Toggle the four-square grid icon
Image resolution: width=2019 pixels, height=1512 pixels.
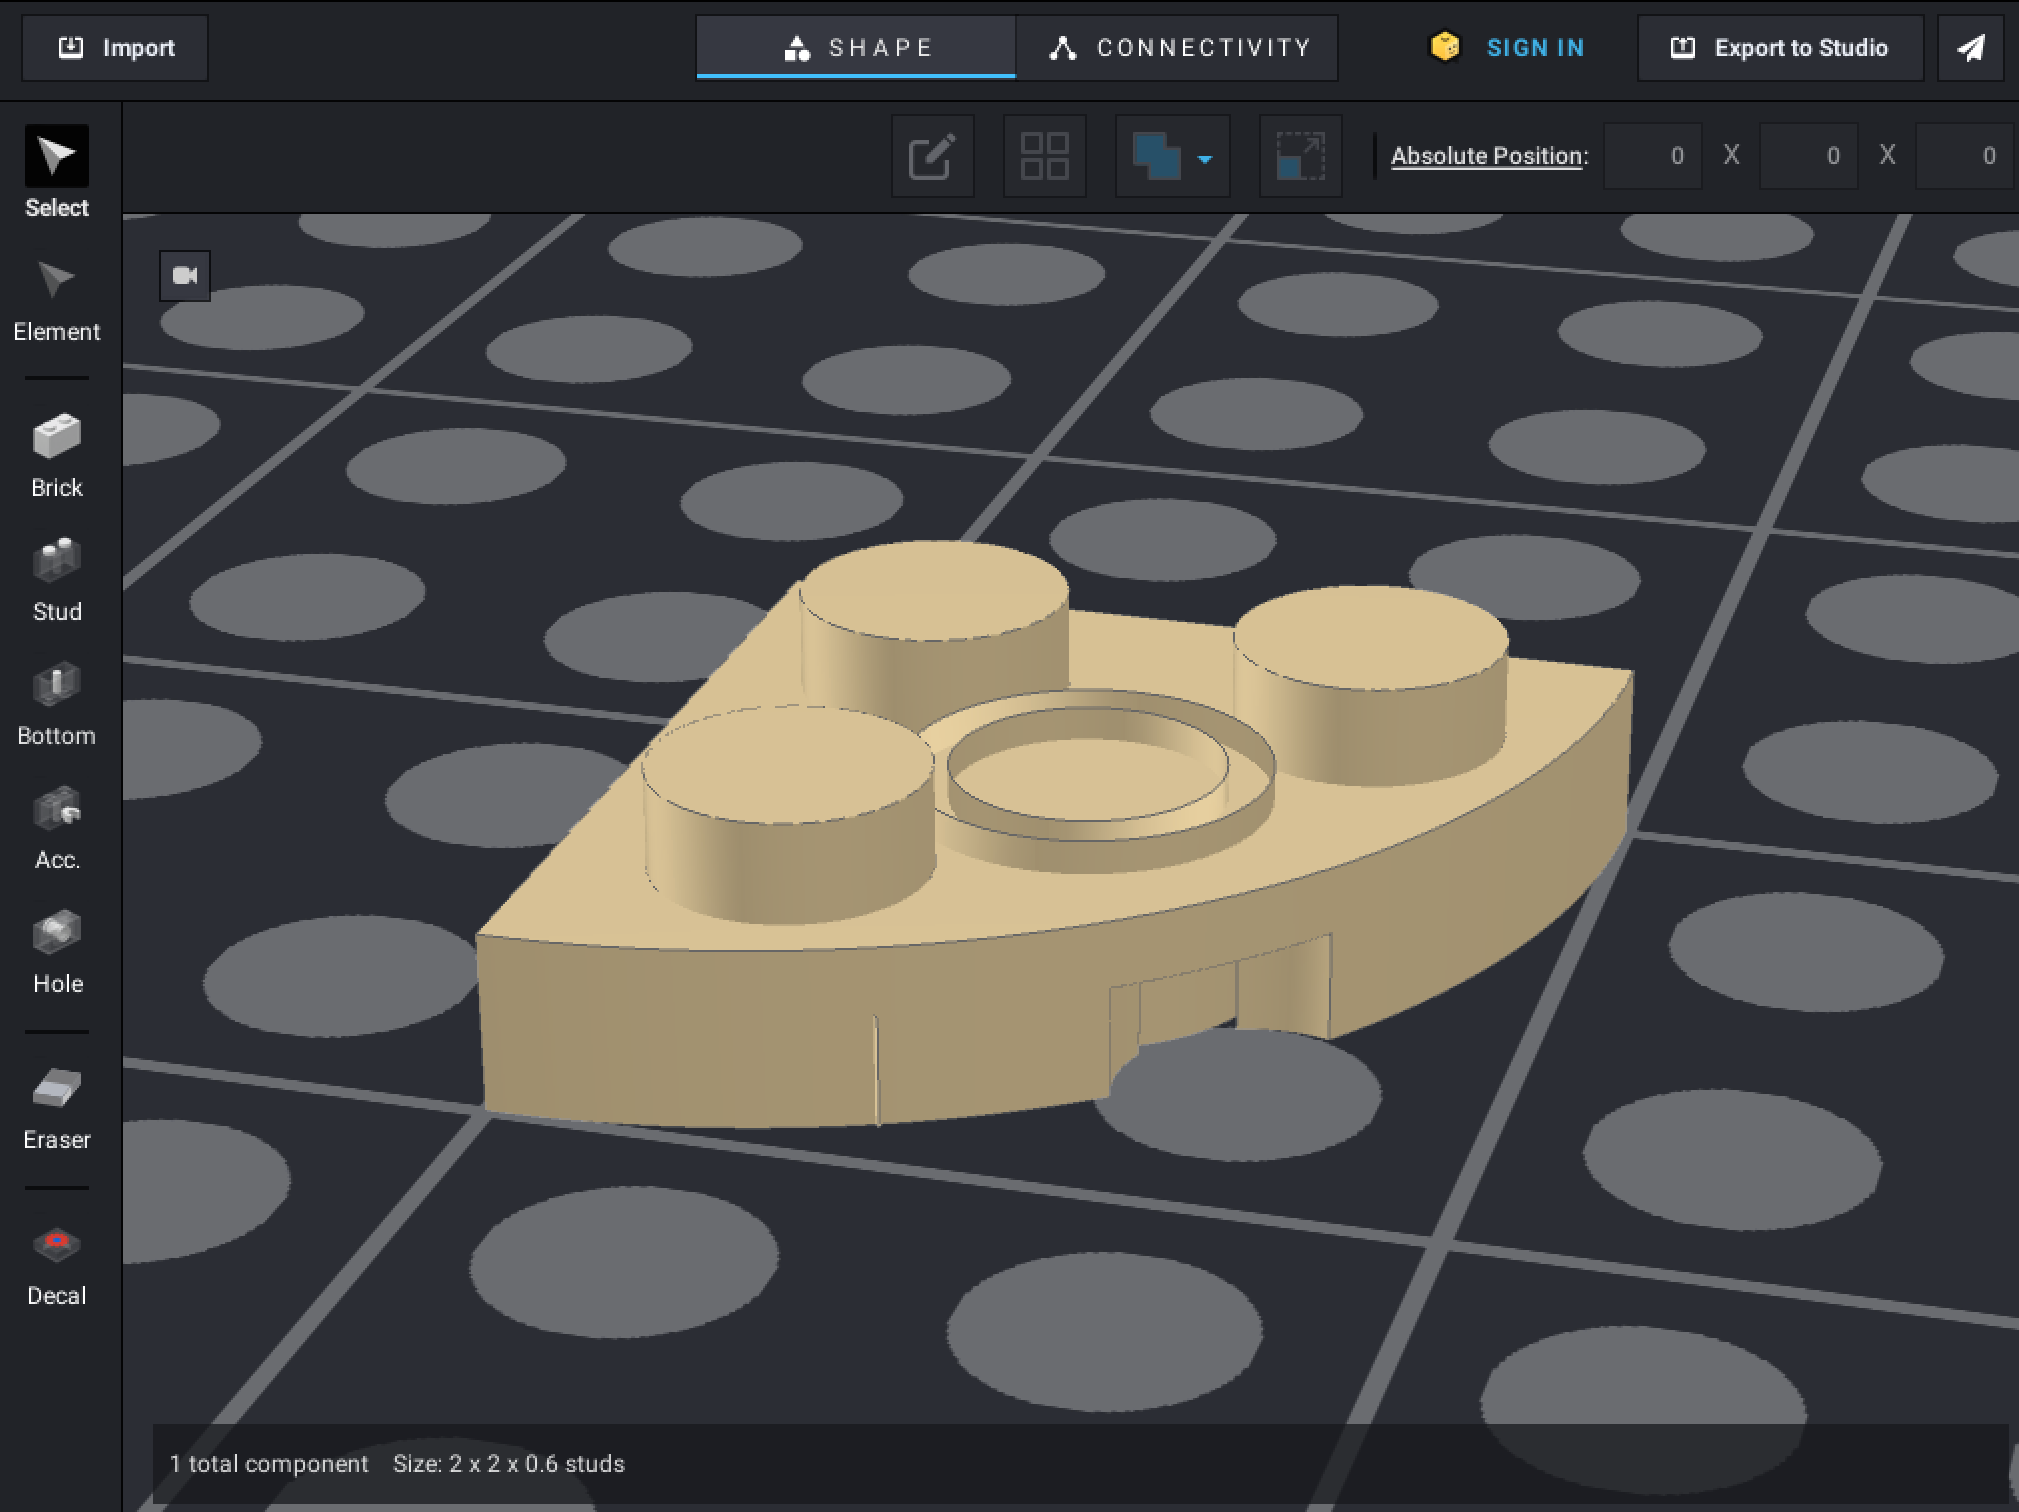[1044, 157]
